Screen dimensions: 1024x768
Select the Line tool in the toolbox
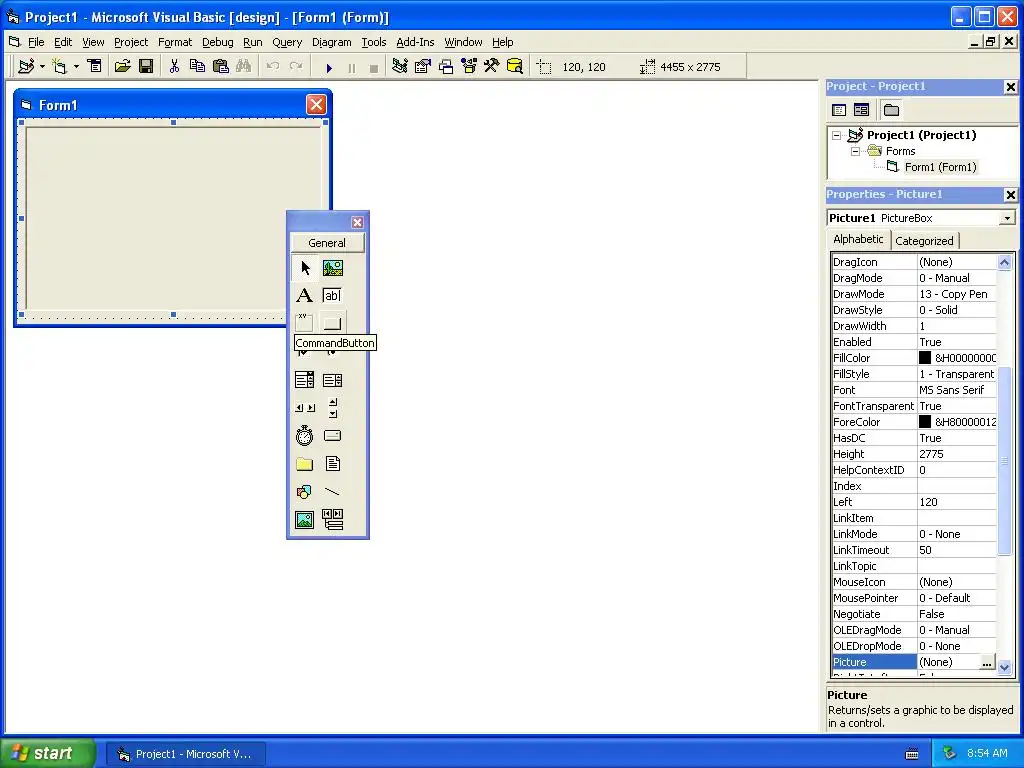click(332, 492)
